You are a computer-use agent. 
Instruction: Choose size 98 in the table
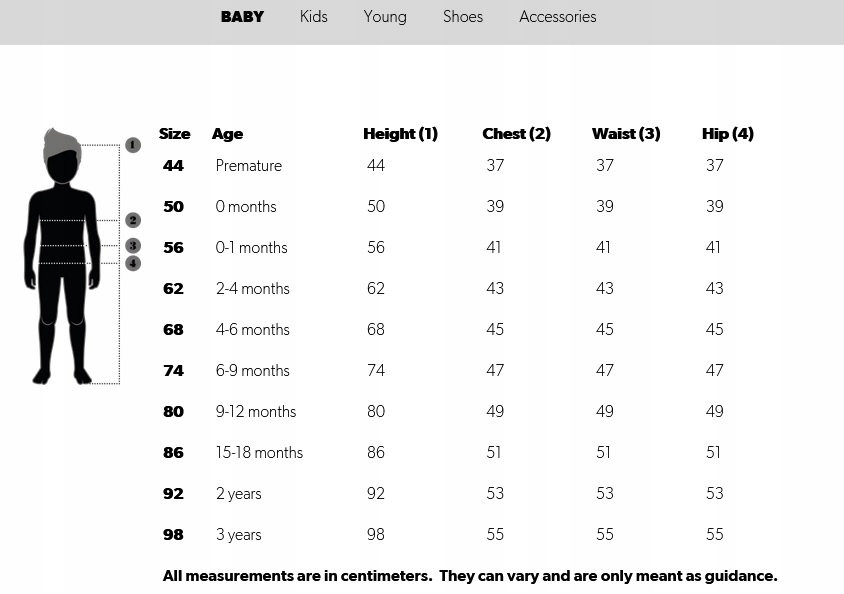[174, 535]
